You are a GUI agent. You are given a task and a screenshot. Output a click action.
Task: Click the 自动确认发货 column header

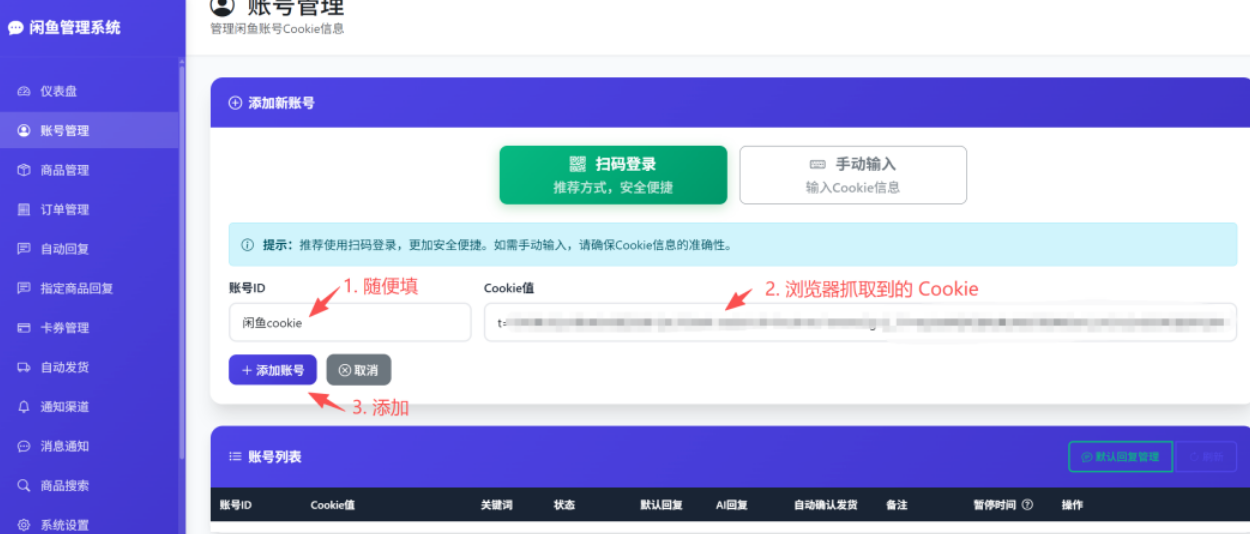826,505
